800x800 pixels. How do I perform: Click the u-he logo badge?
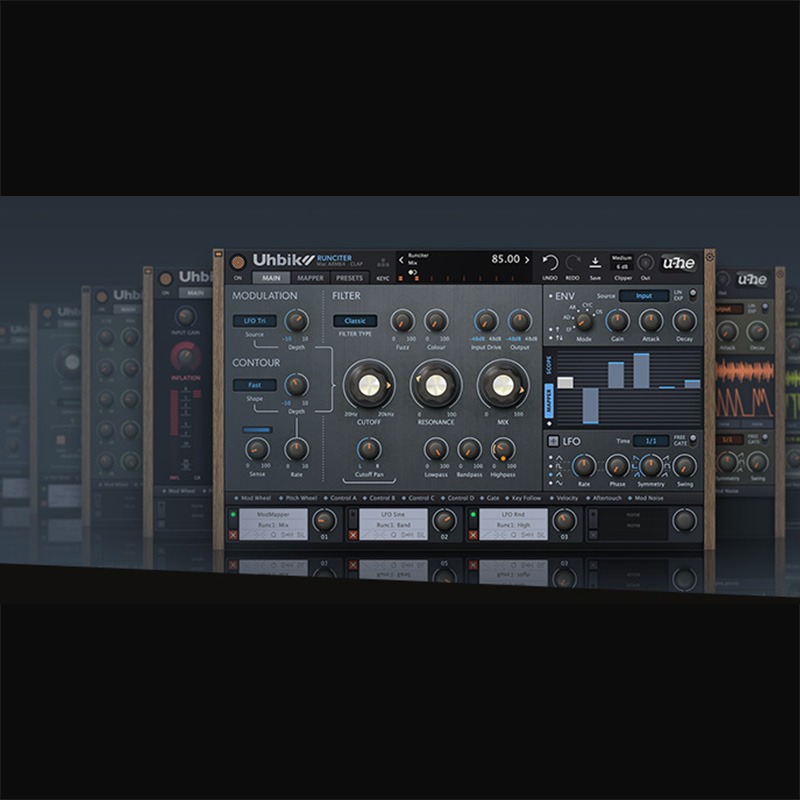tap(679, 263)
